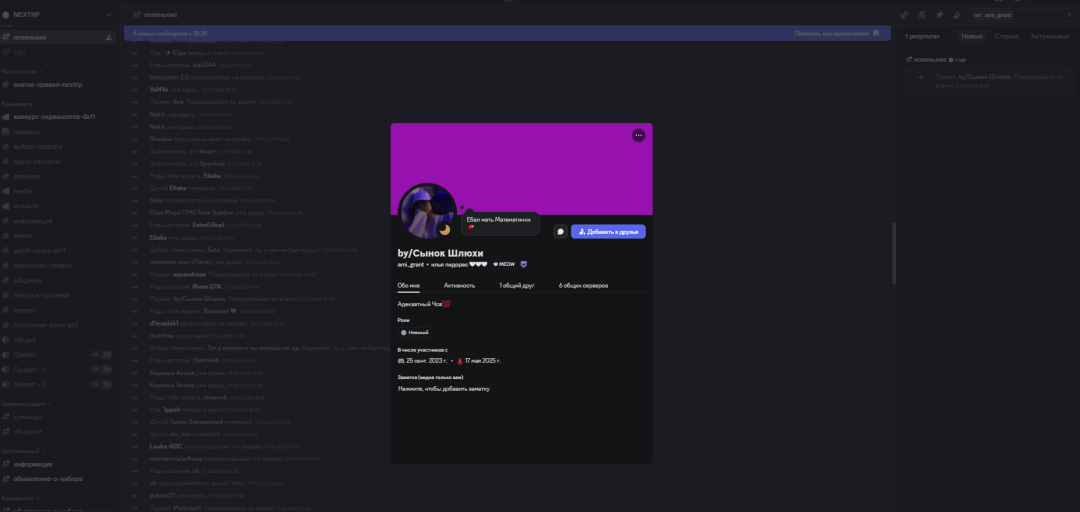This screenshot has height=512, width=1080.
Task: Open the three-dots profile options menu
Action: (638, 135)
